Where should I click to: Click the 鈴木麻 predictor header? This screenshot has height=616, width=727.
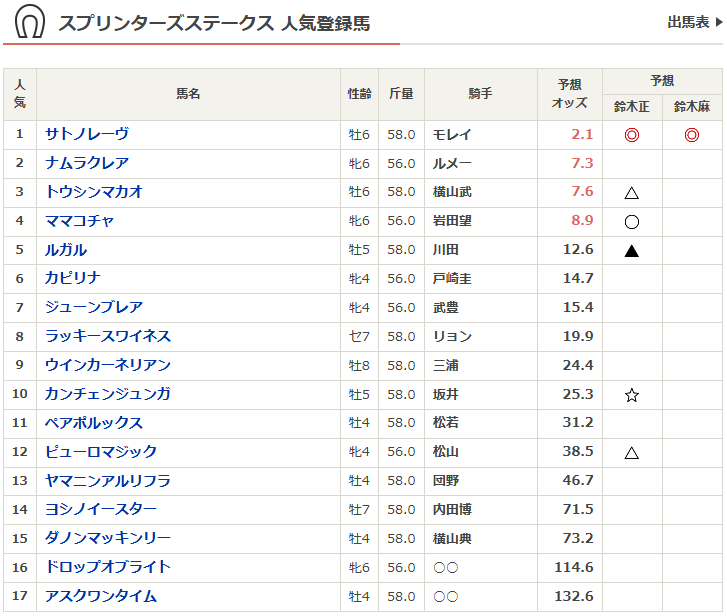[691, 107]
